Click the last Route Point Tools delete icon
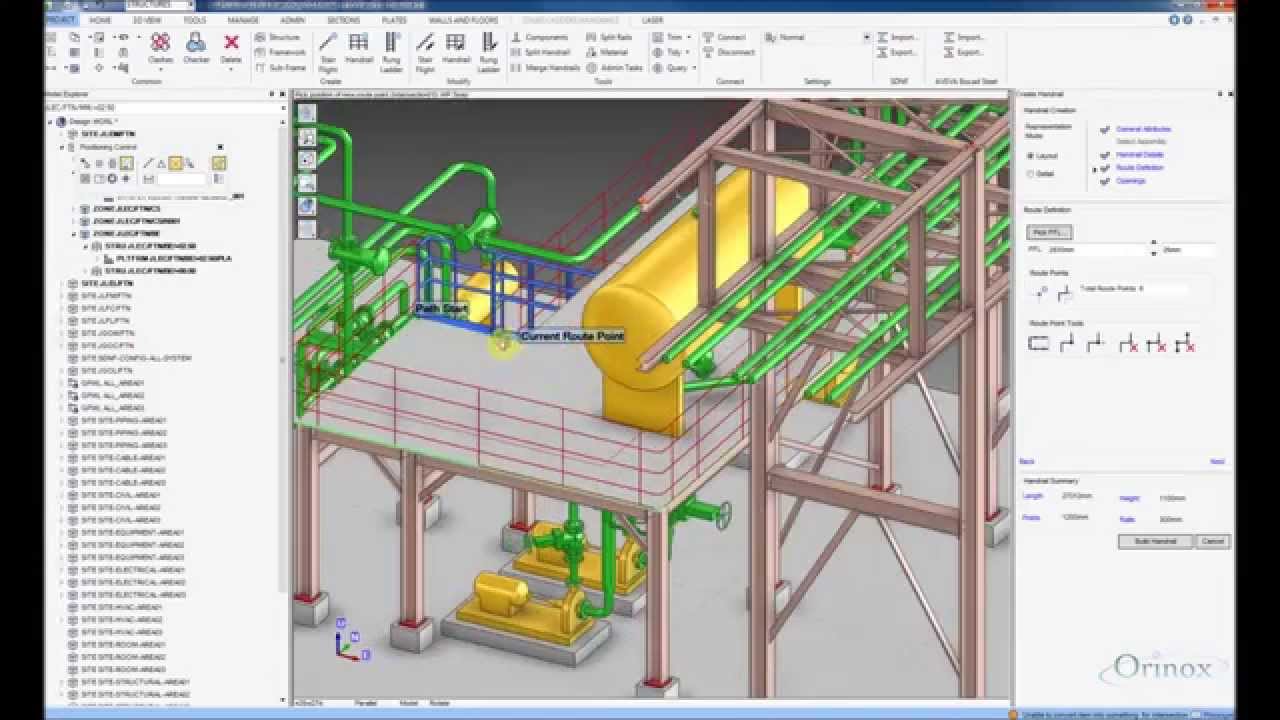Image resolution: width=1280 pixels, height=720 pixels. (x=1185, y=344)
